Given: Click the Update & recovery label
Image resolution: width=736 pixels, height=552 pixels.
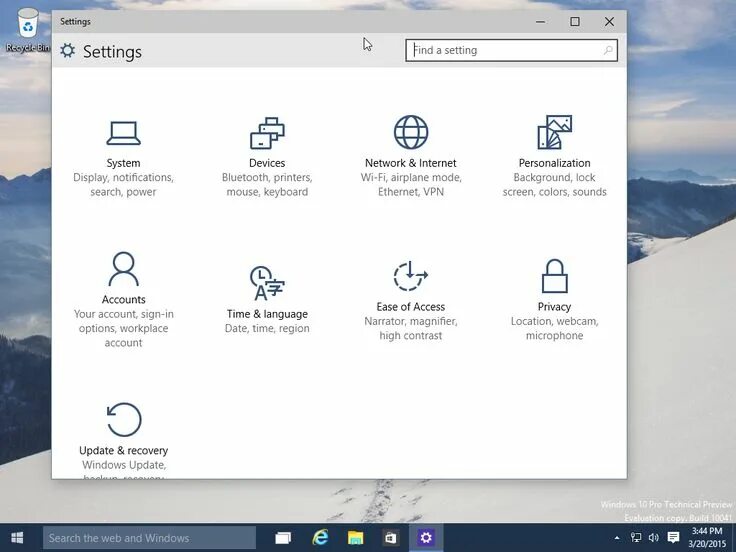Looking at the screenshot, I should click(123, 450).
